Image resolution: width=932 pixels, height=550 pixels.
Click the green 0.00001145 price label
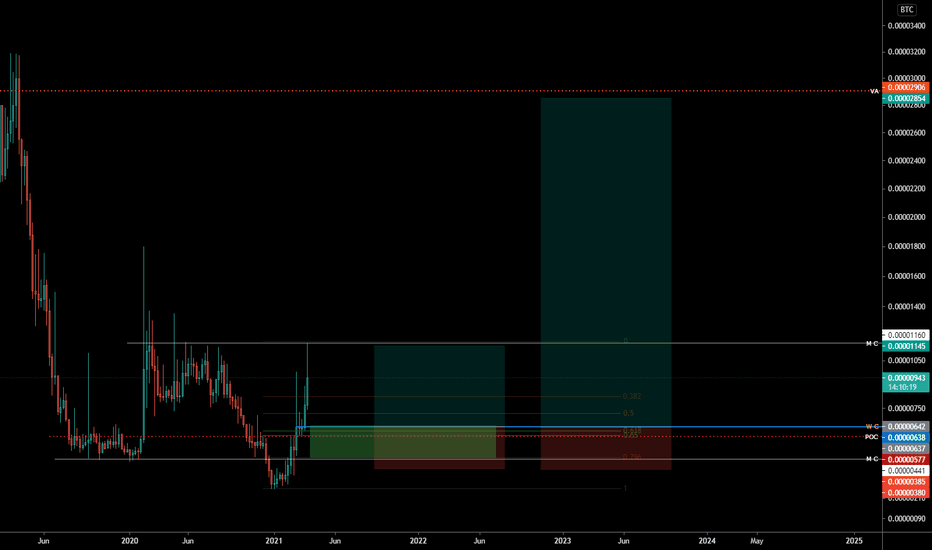tap(906, 346)
